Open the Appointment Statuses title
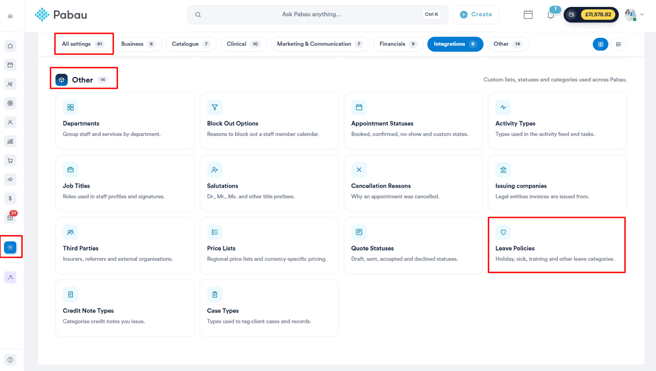This screenshot has height=371, width=656. (x=382, y=124)
